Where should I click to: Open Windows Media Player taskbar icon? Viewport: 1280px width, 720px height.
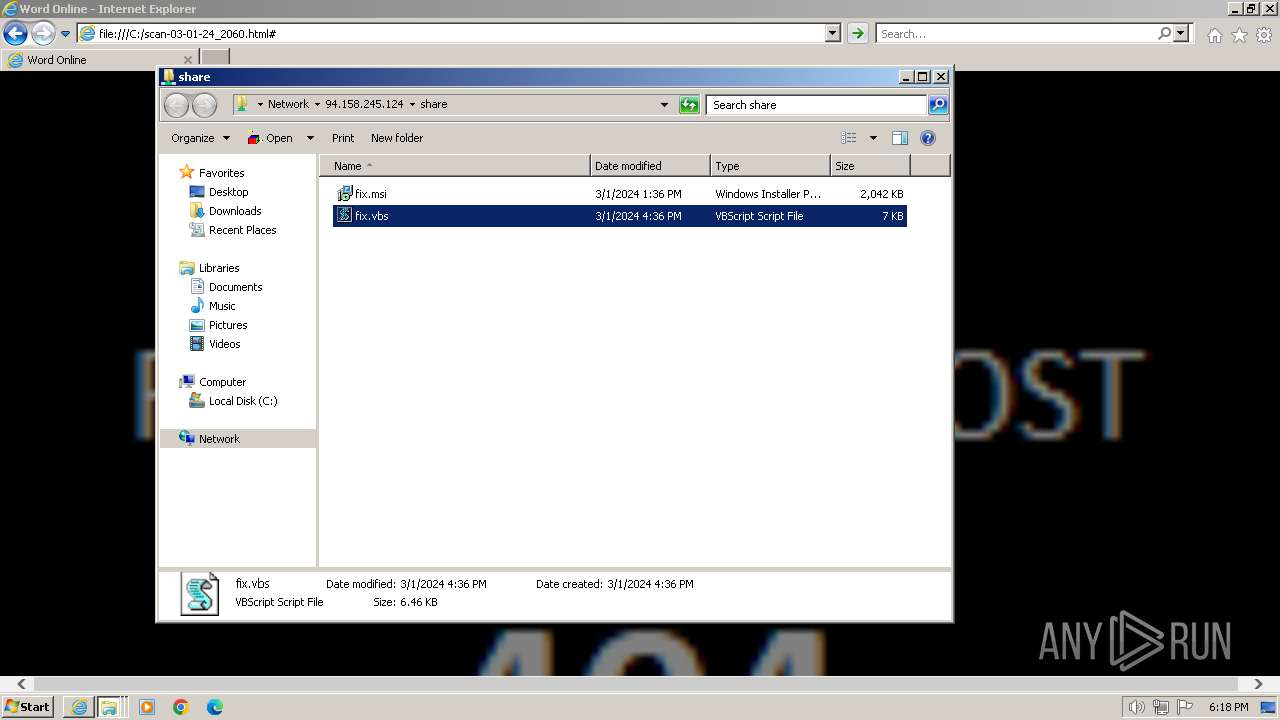click(147, 707)
